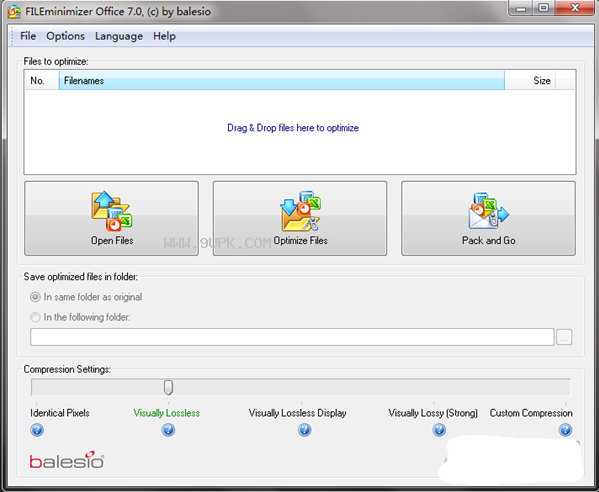Viewport: 599px width, 492px height.
Task: Open the Options menu
Action: click(x=65, y=36)
